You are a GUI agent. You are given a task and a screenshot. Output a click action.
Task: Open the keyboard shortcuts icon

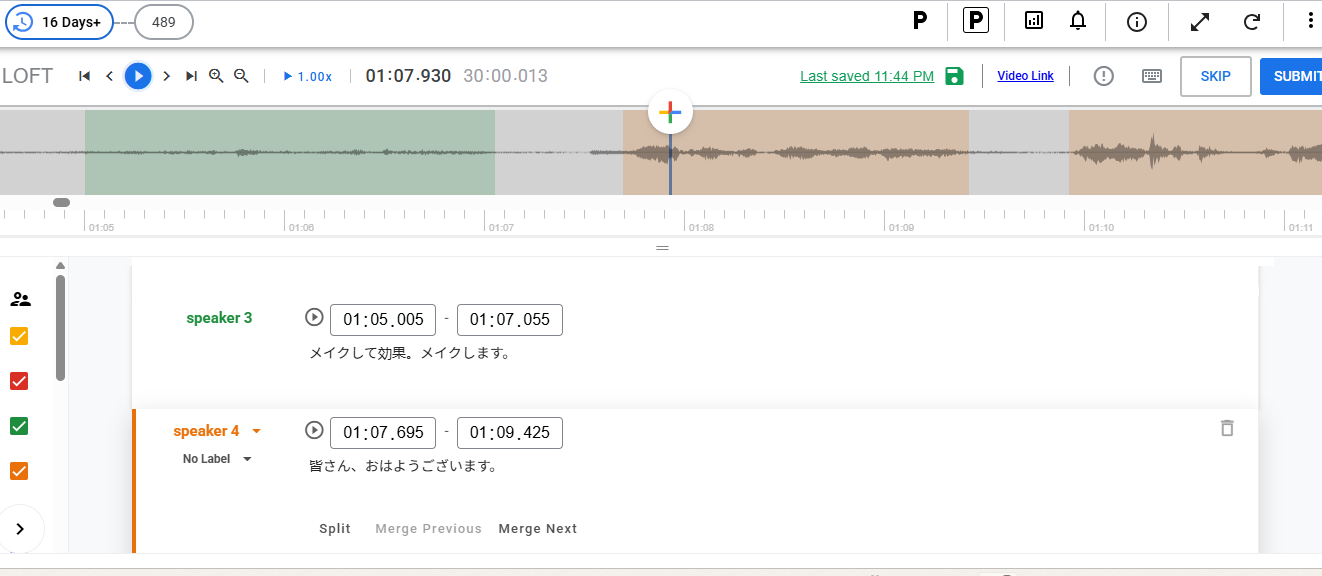click(x=1152, y=76)
